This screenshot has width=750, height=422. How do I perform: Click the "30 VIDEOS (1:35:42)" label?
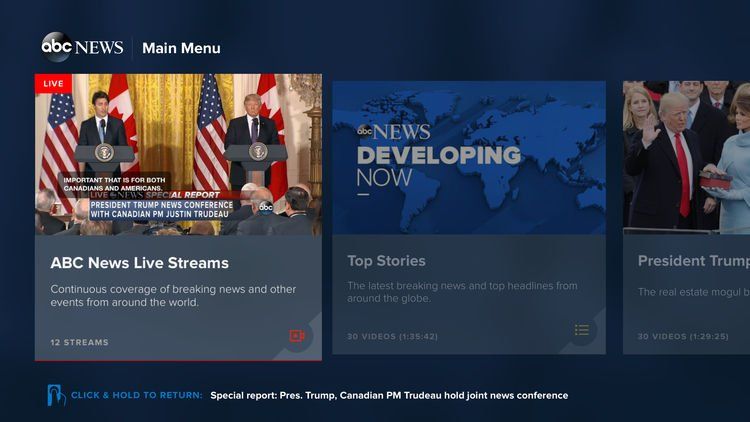tap(392, 337)
